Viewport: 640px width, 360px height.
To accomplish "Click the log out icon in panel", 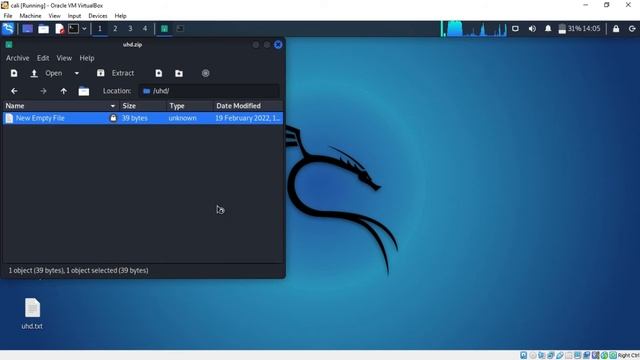I will (x=632, y=29).
